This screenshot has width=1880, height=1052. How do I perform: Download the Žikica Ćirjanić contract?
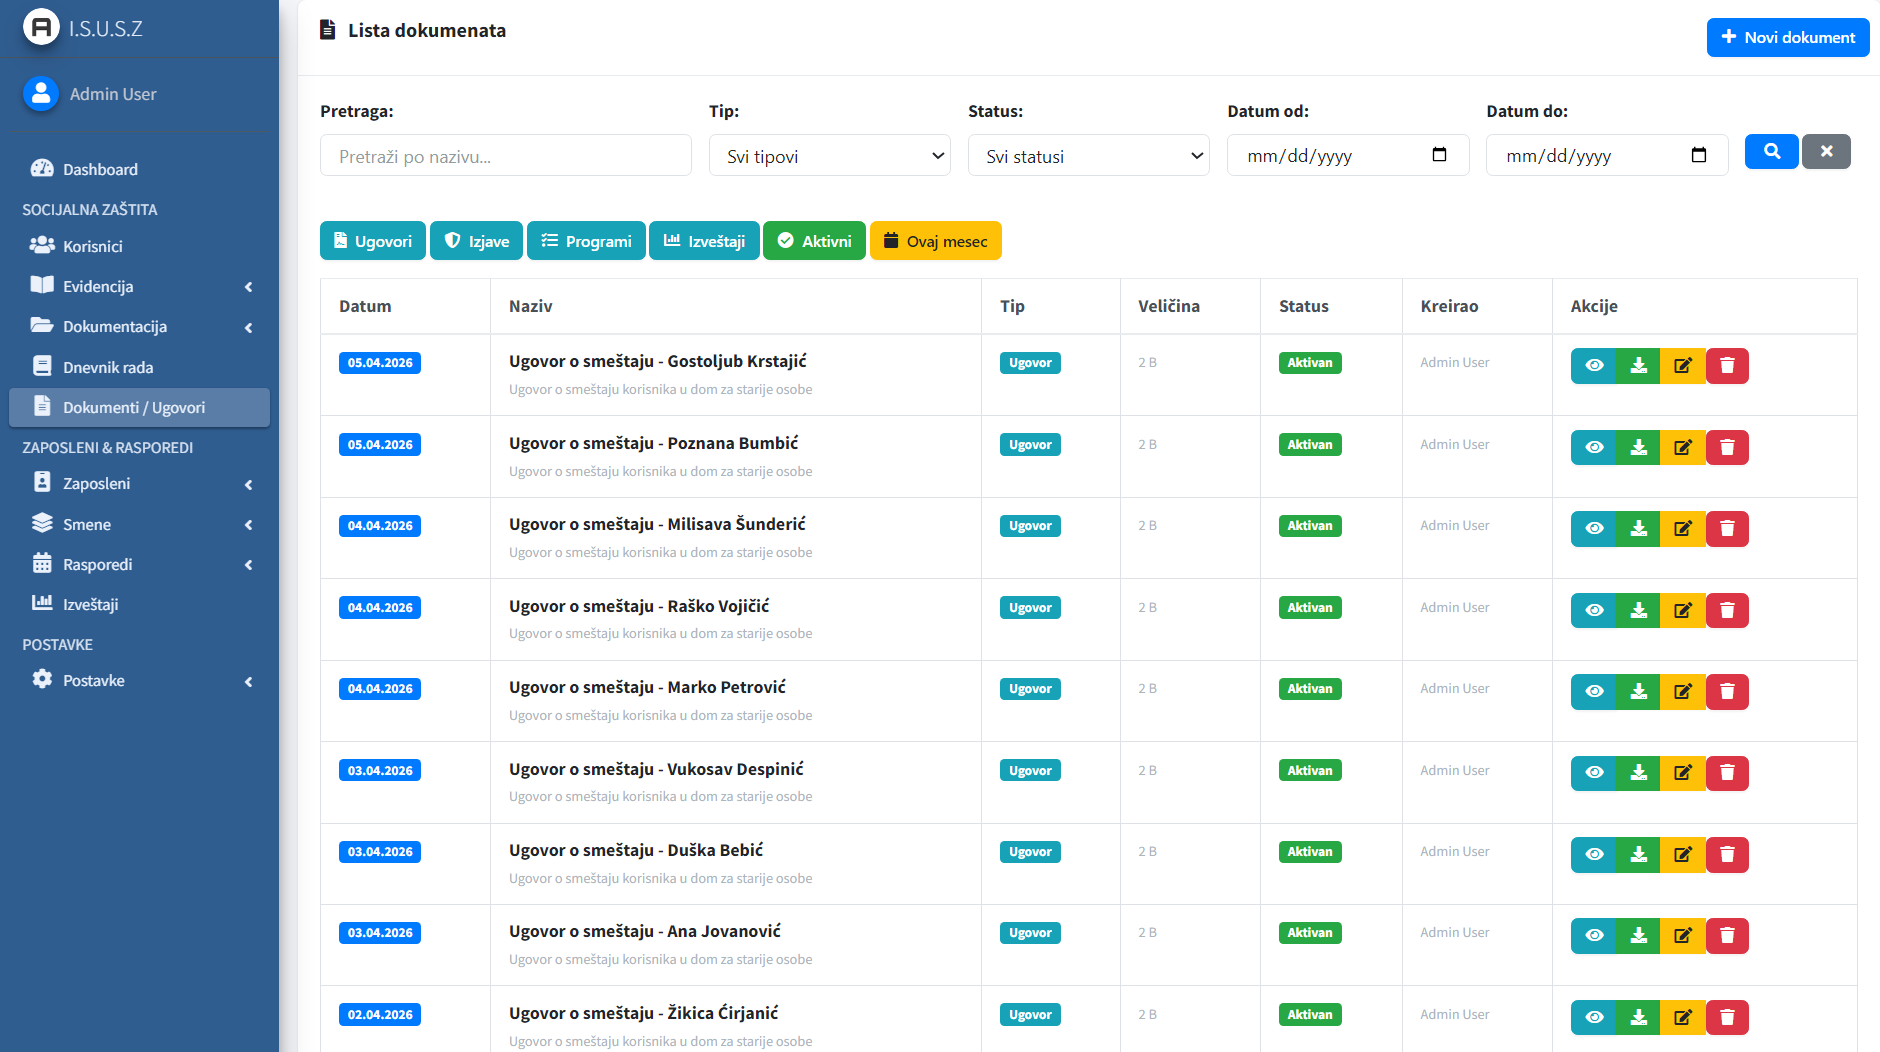[1638, 1018]
